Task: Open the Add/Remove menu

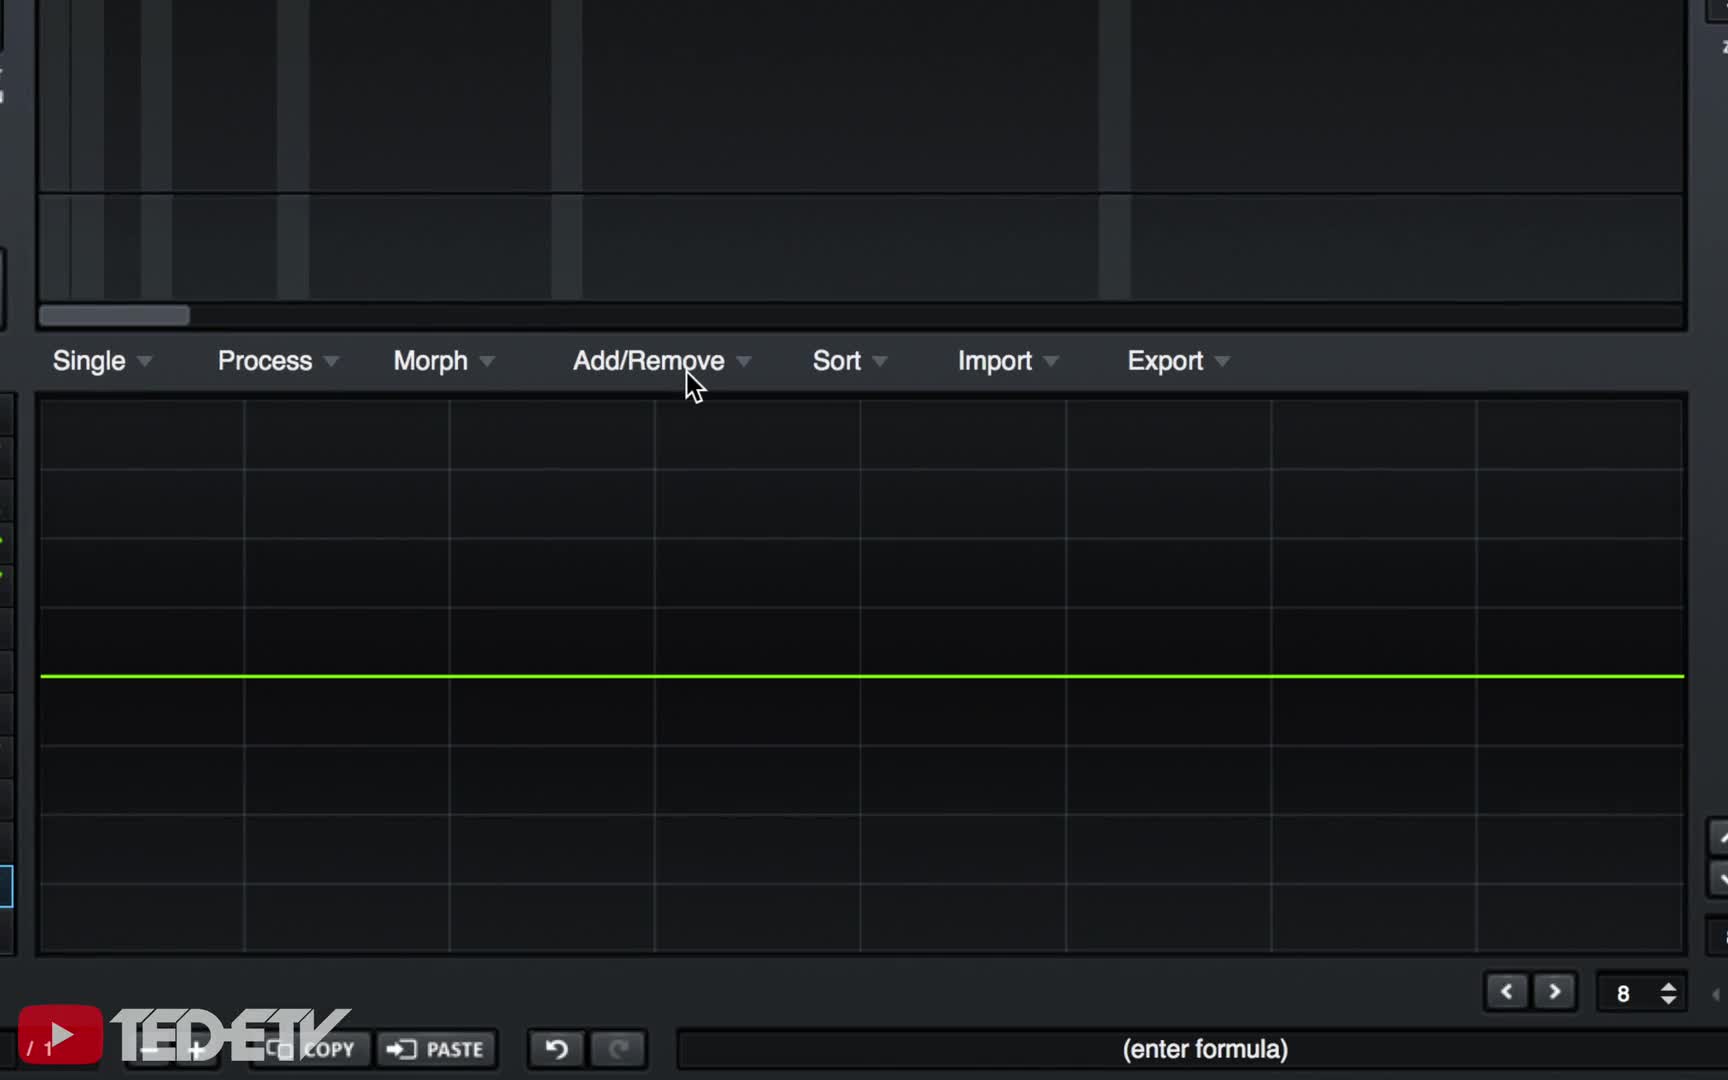Action: (x=661, y=361)
